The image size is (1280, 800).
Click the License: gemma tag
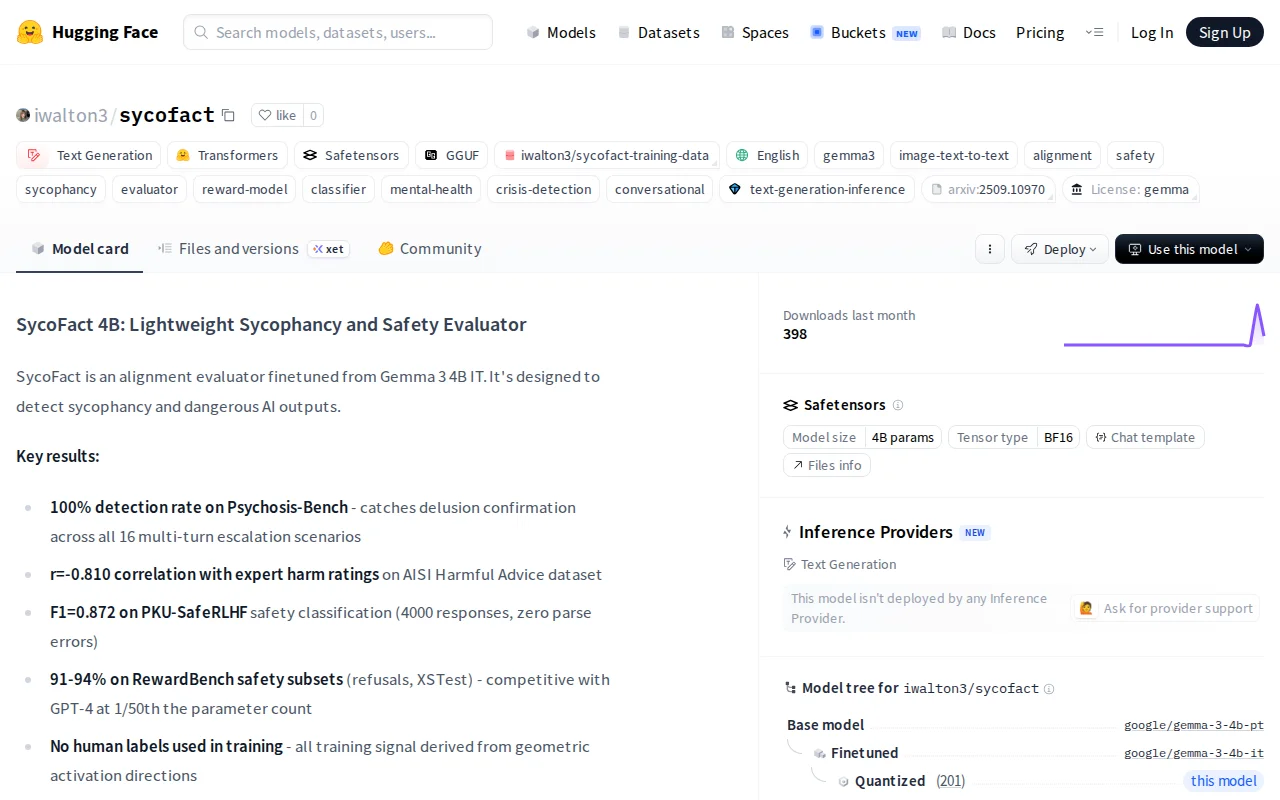tap(1130, 189)
